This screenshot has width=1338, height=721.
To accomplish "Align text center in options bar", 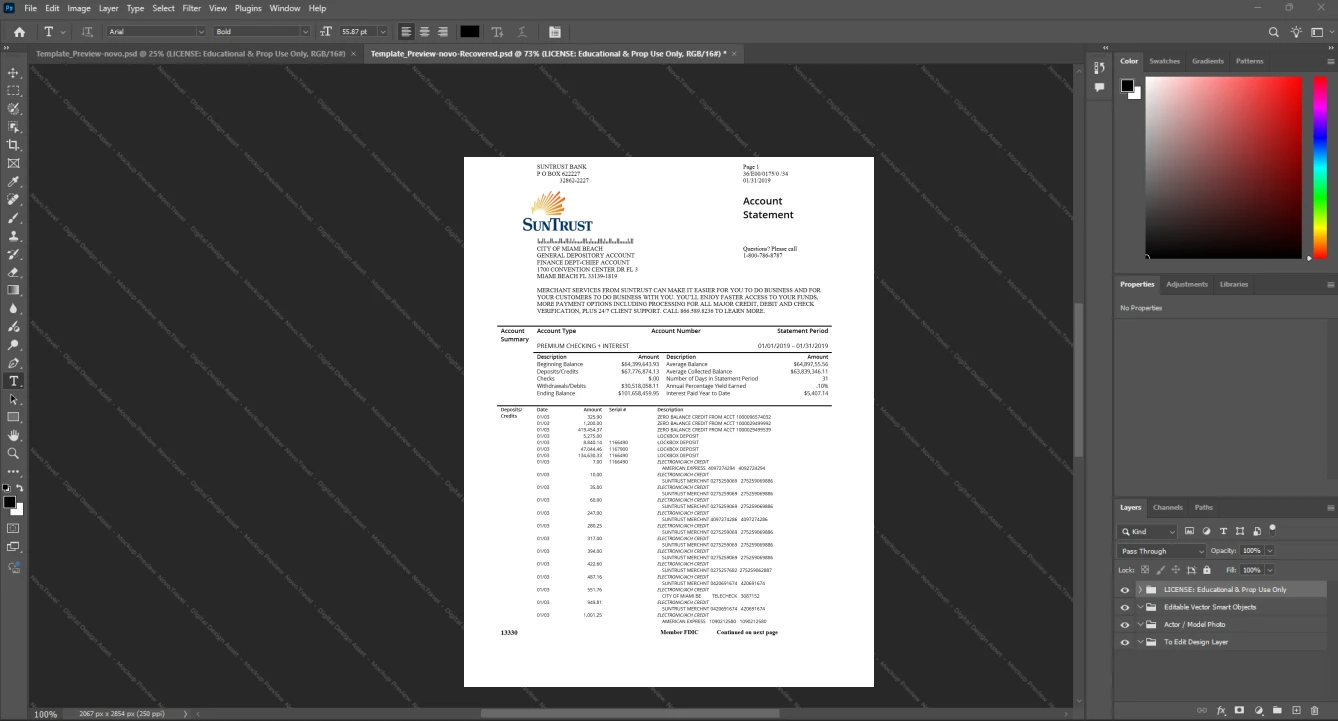I will pos(424,32).
